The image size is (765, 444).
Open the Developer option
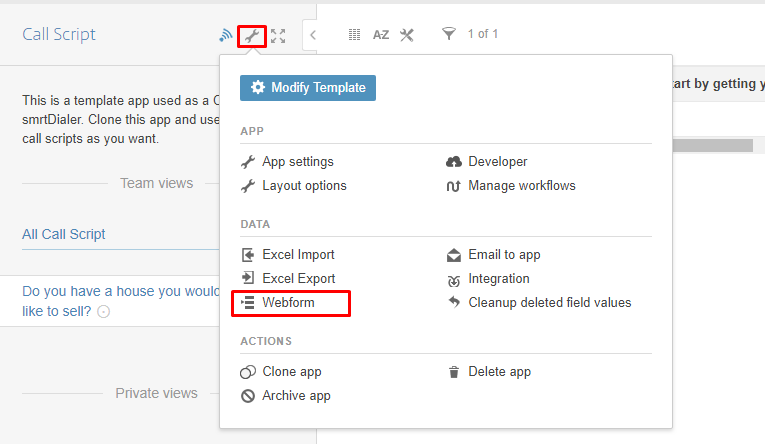[497, 161]
